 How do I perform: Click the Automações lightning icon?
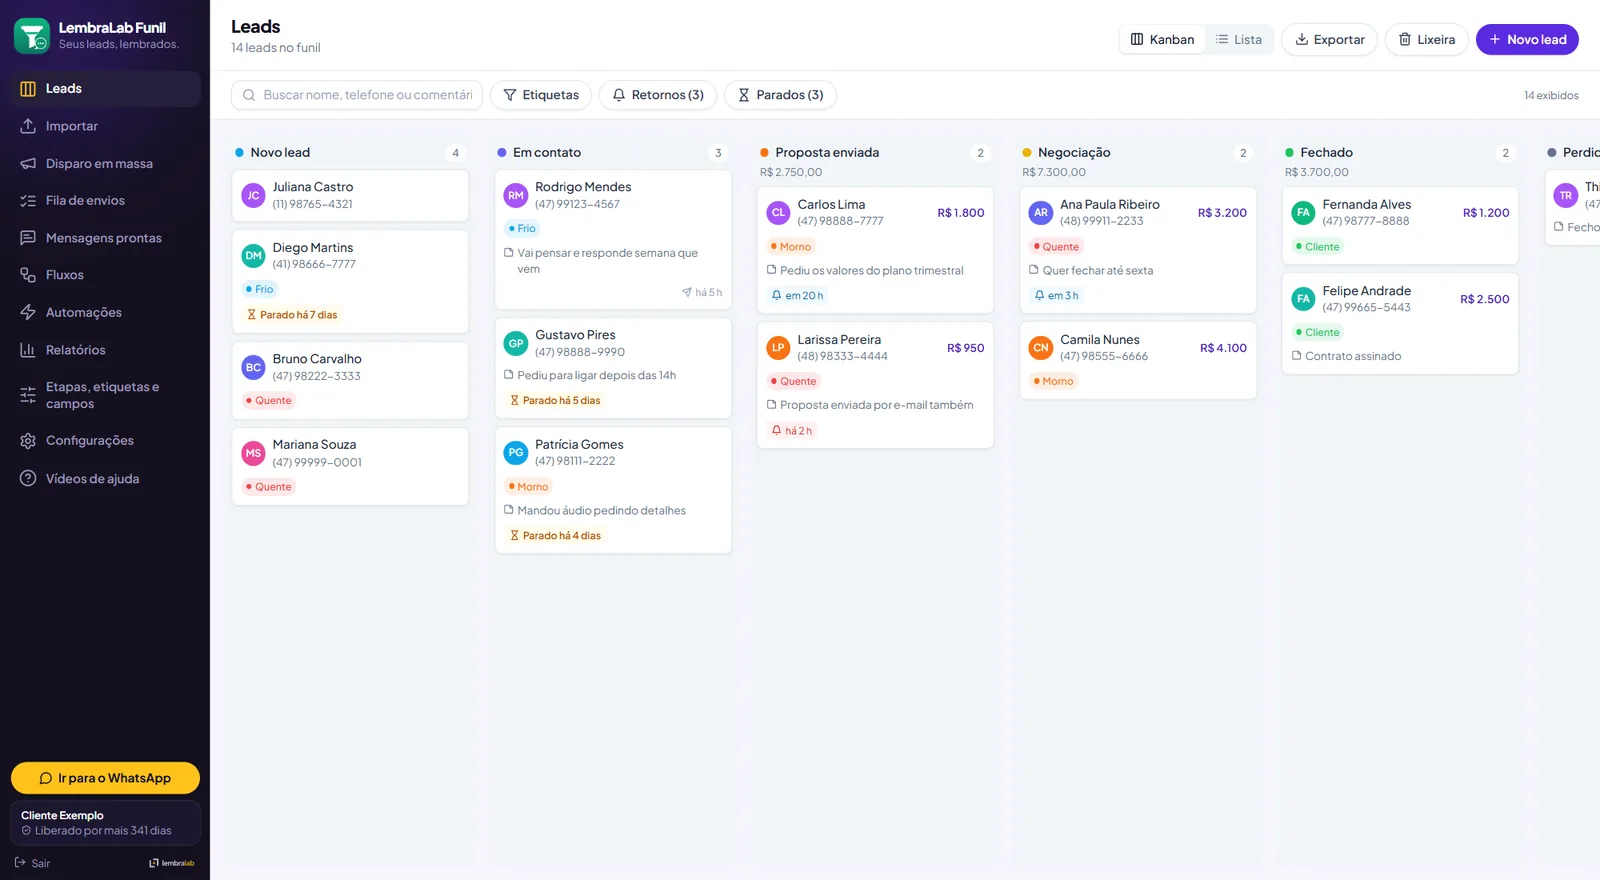click(28, 312)
